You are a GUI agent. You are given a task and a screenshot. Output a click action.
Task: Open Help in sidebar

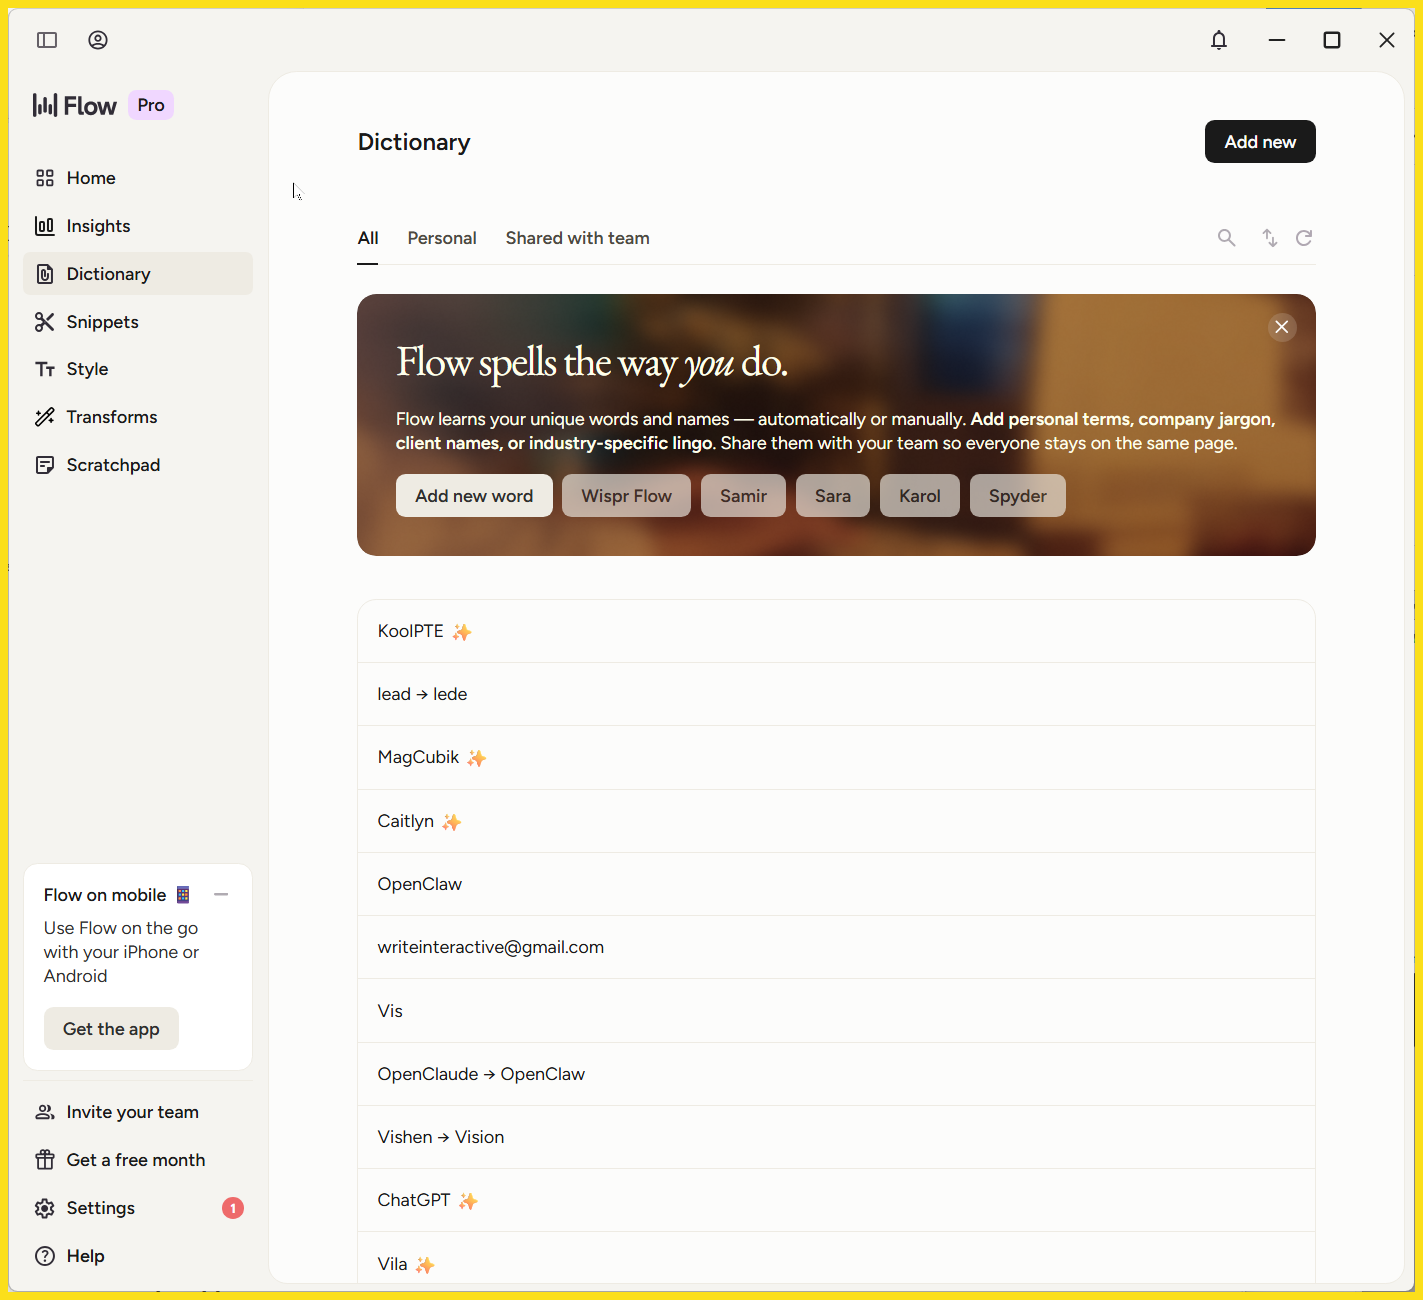(x=138, y=1256)
